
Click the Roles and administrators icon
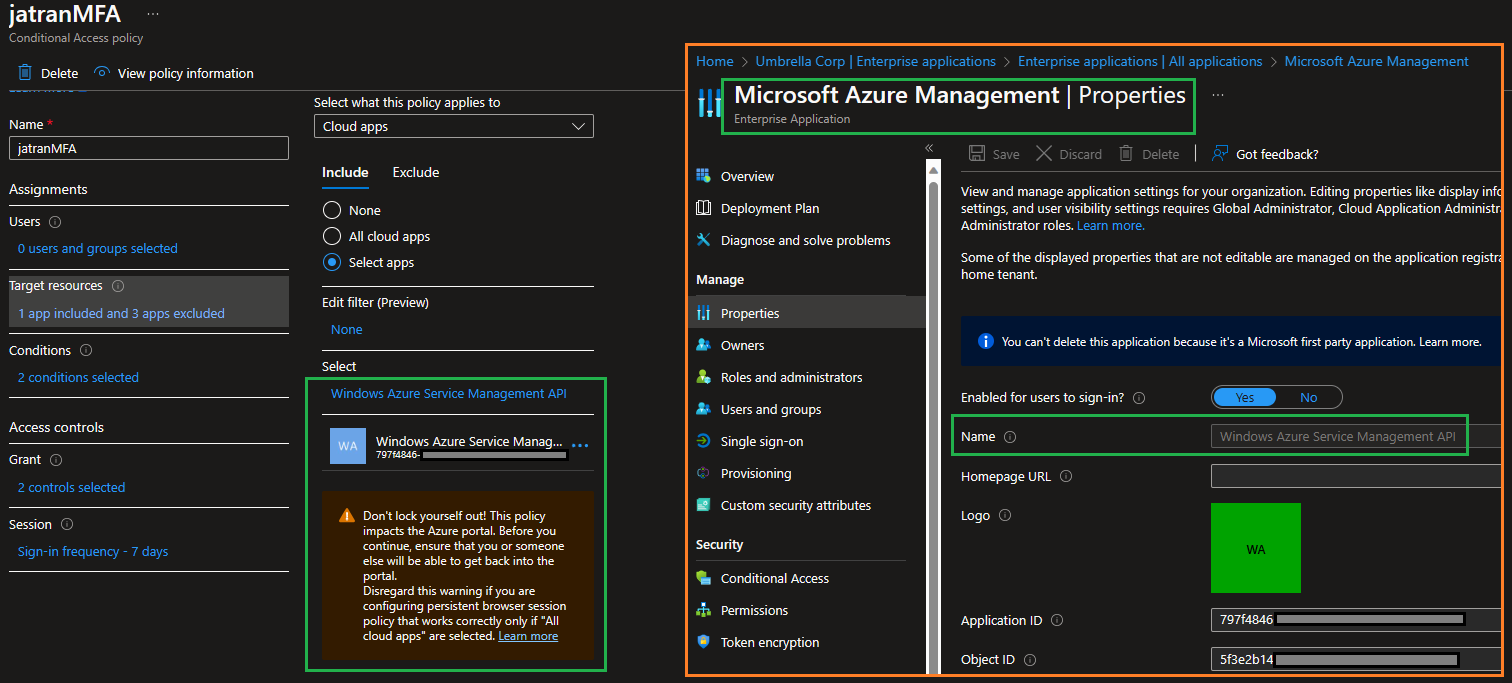tap(703, 377)
